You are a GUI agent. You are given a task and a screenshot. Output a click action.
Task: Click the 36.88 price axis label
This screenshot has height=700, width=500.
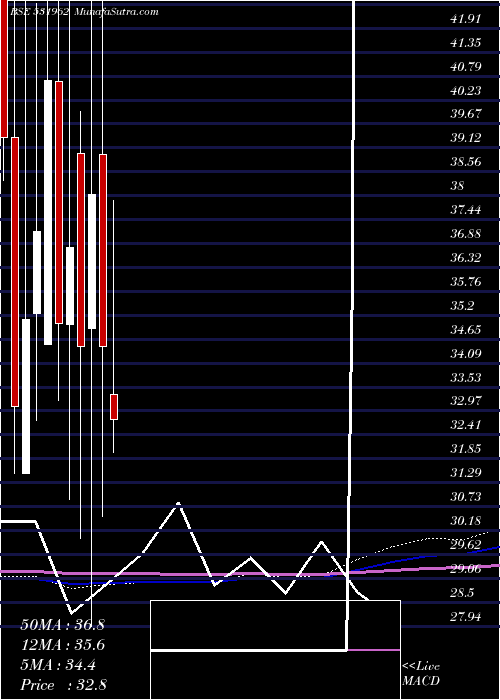pos(466,234)
